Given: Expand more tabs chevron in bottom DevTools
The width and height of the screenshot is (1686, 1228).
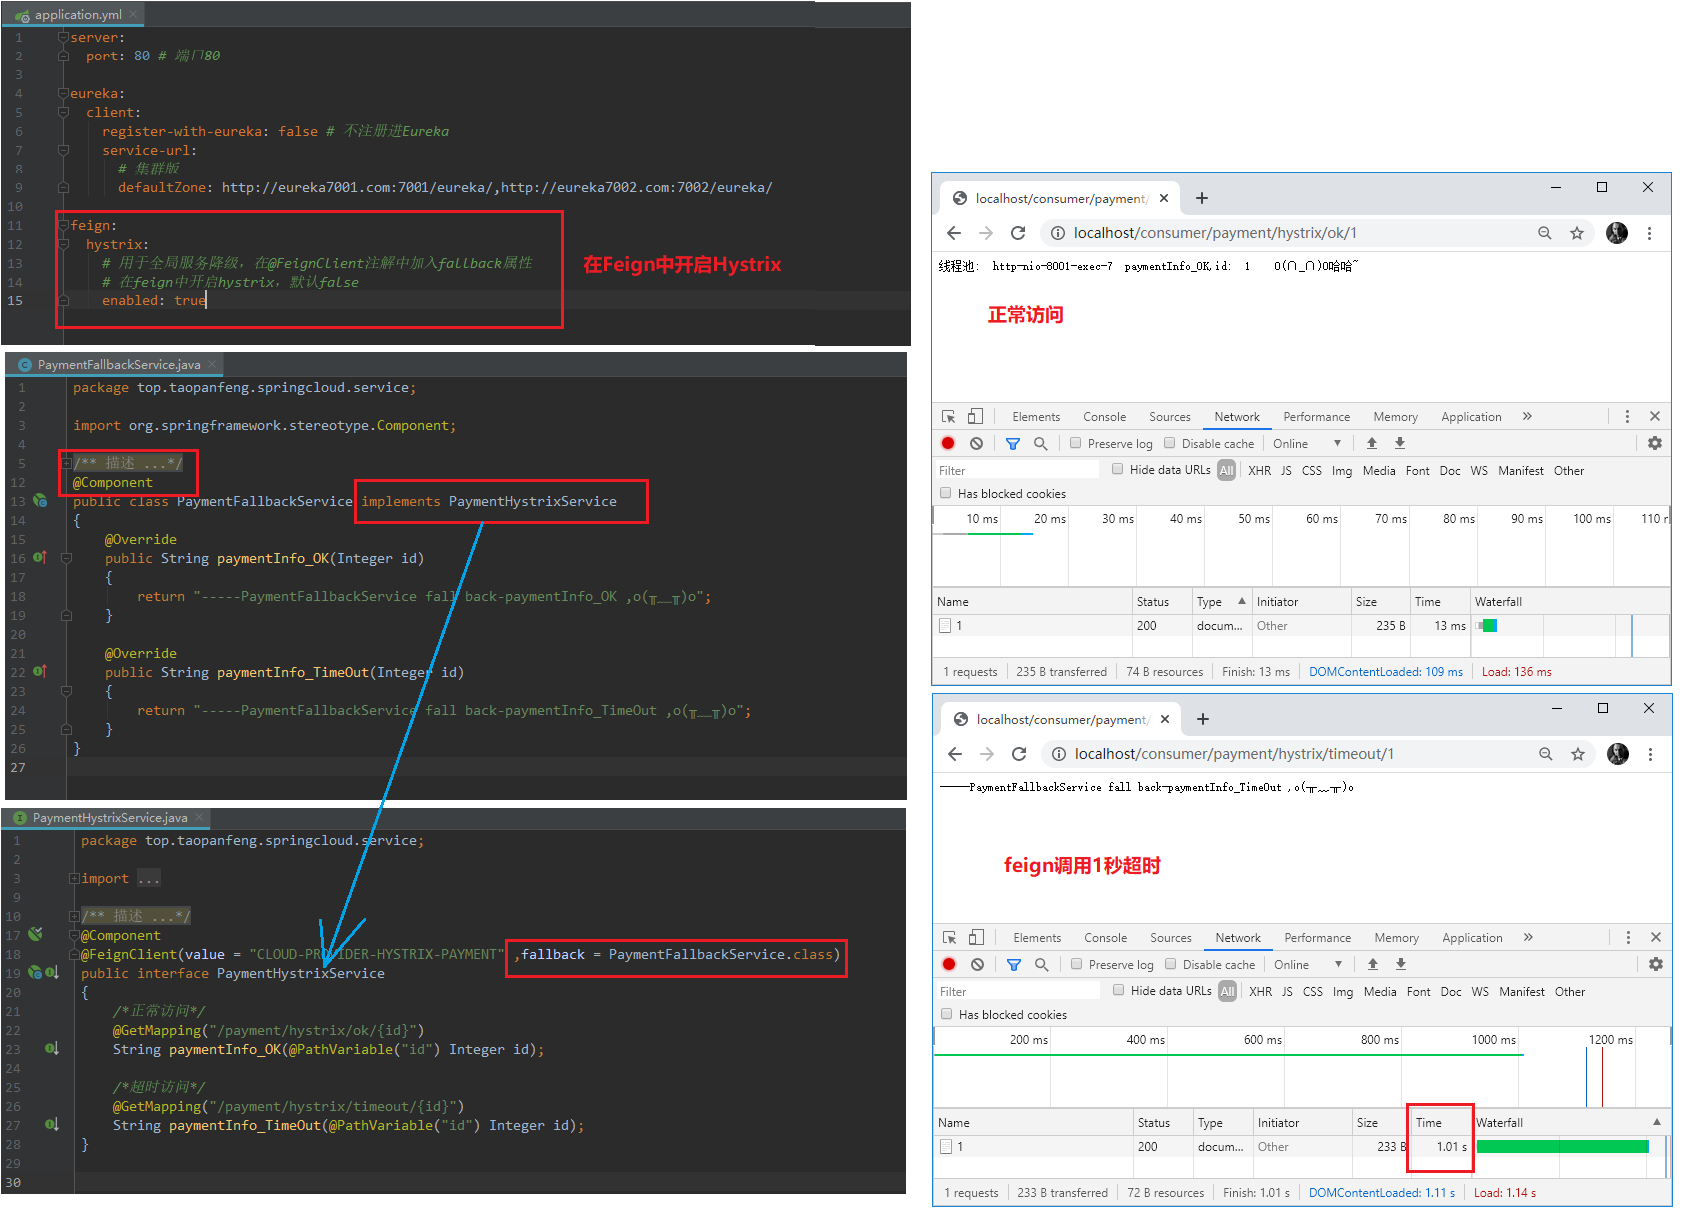Looking at the screenshot, I should 1528,937.
